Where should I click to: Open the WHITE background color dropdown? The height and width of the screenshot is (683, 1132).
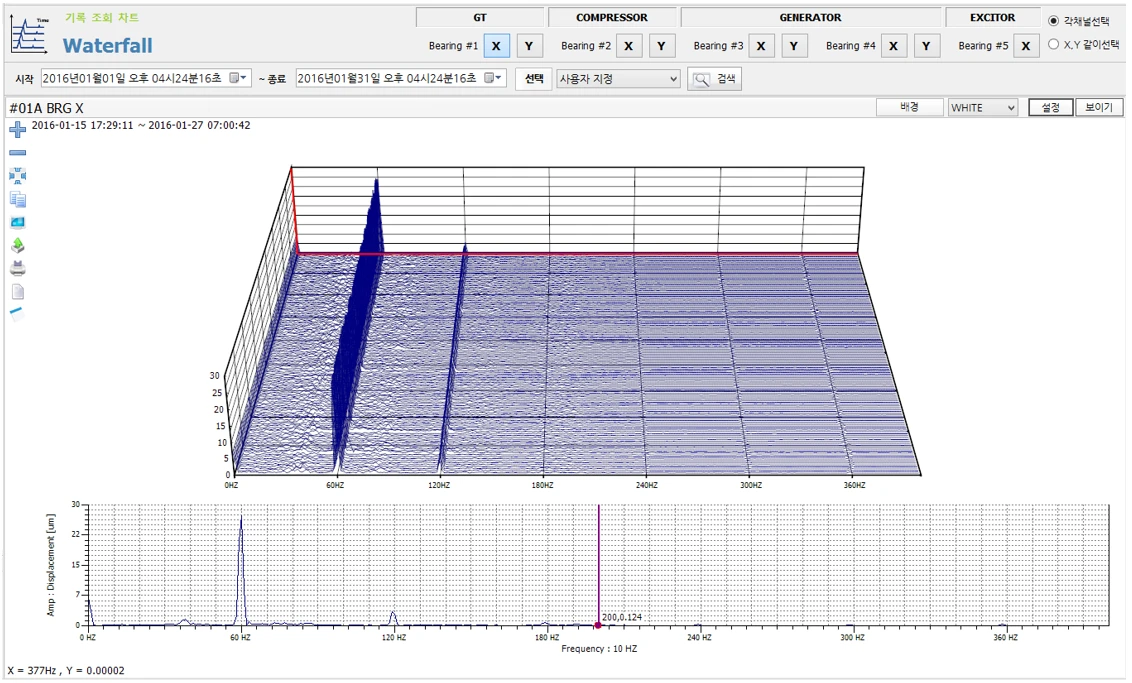tap(983, 108)
